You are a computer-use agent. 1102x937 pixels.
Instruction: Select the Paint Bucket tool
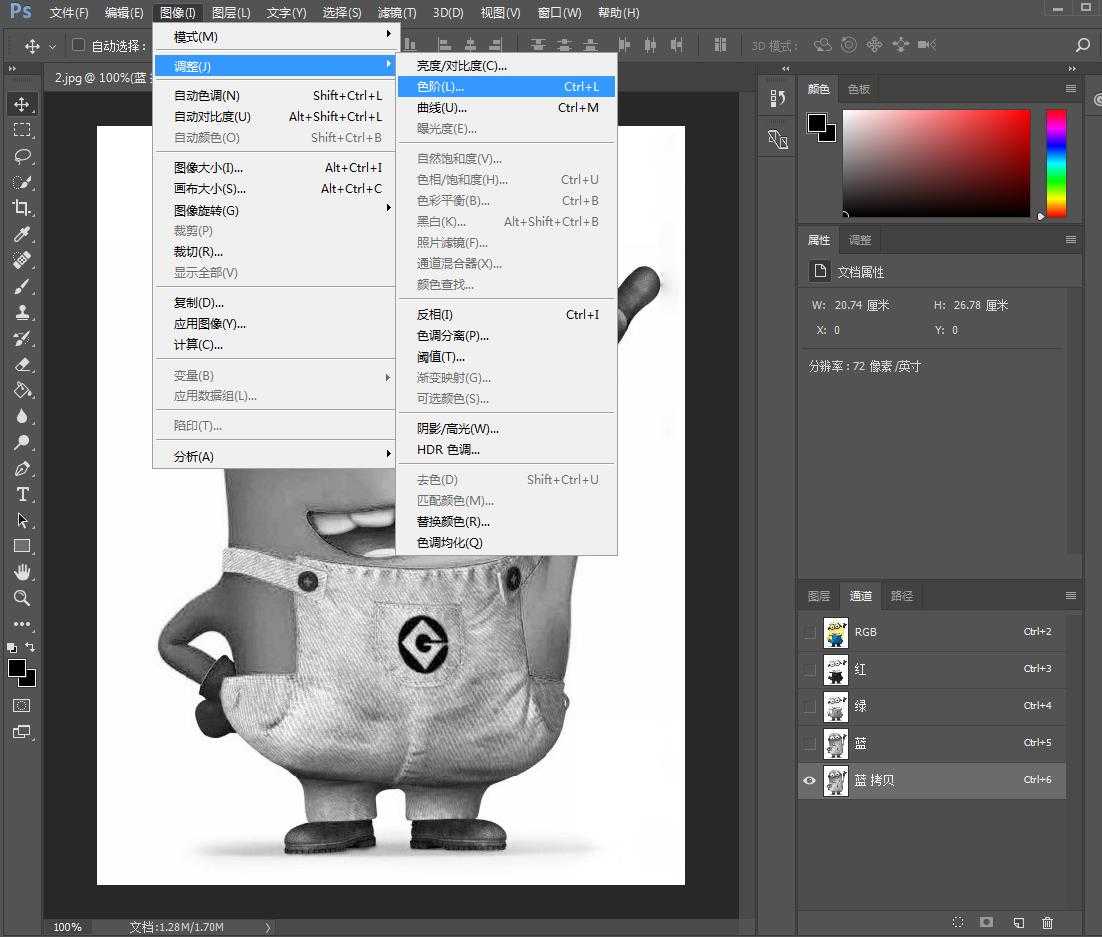pyautogui.click(x=22, y=390)
